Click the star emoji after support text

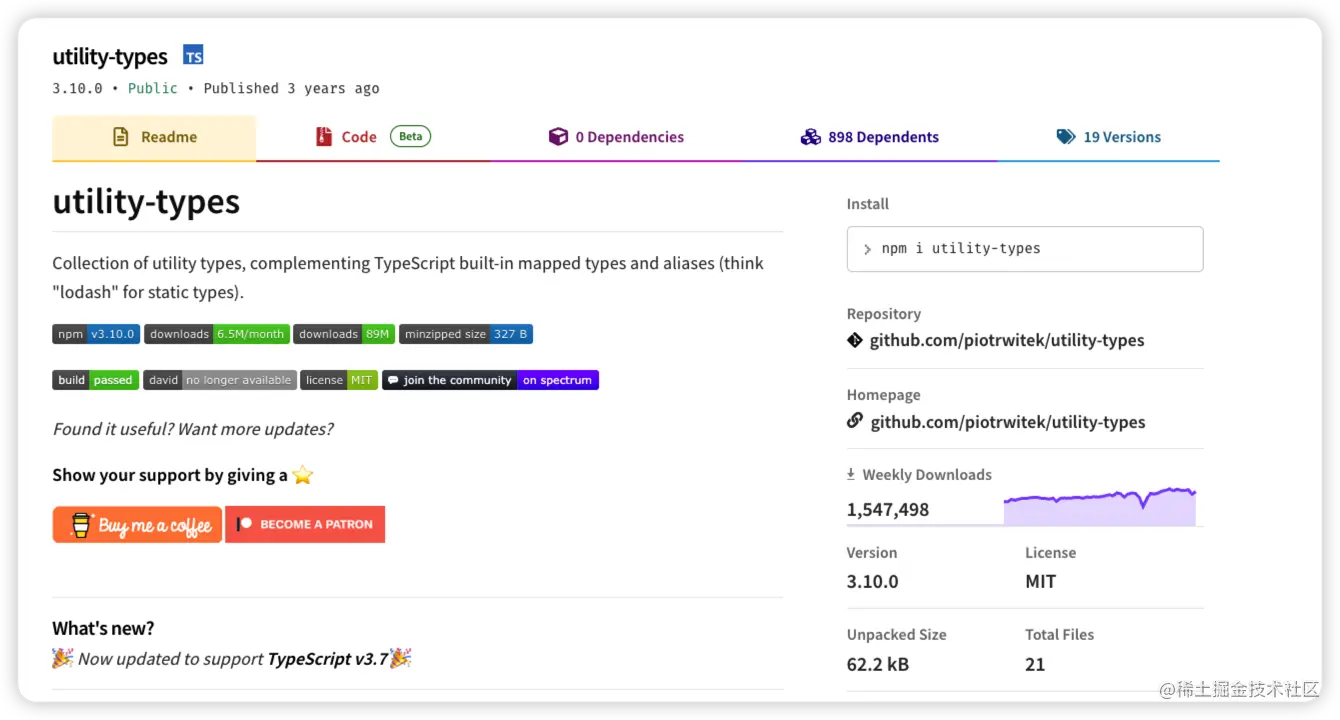(x=303, y=475)
